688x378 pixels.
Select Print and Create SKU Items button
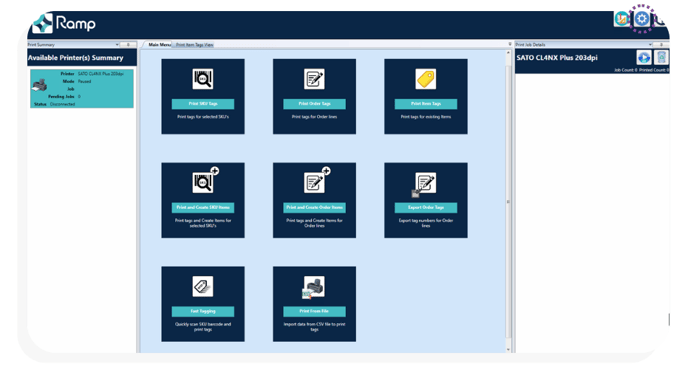[x=203, y=207]
